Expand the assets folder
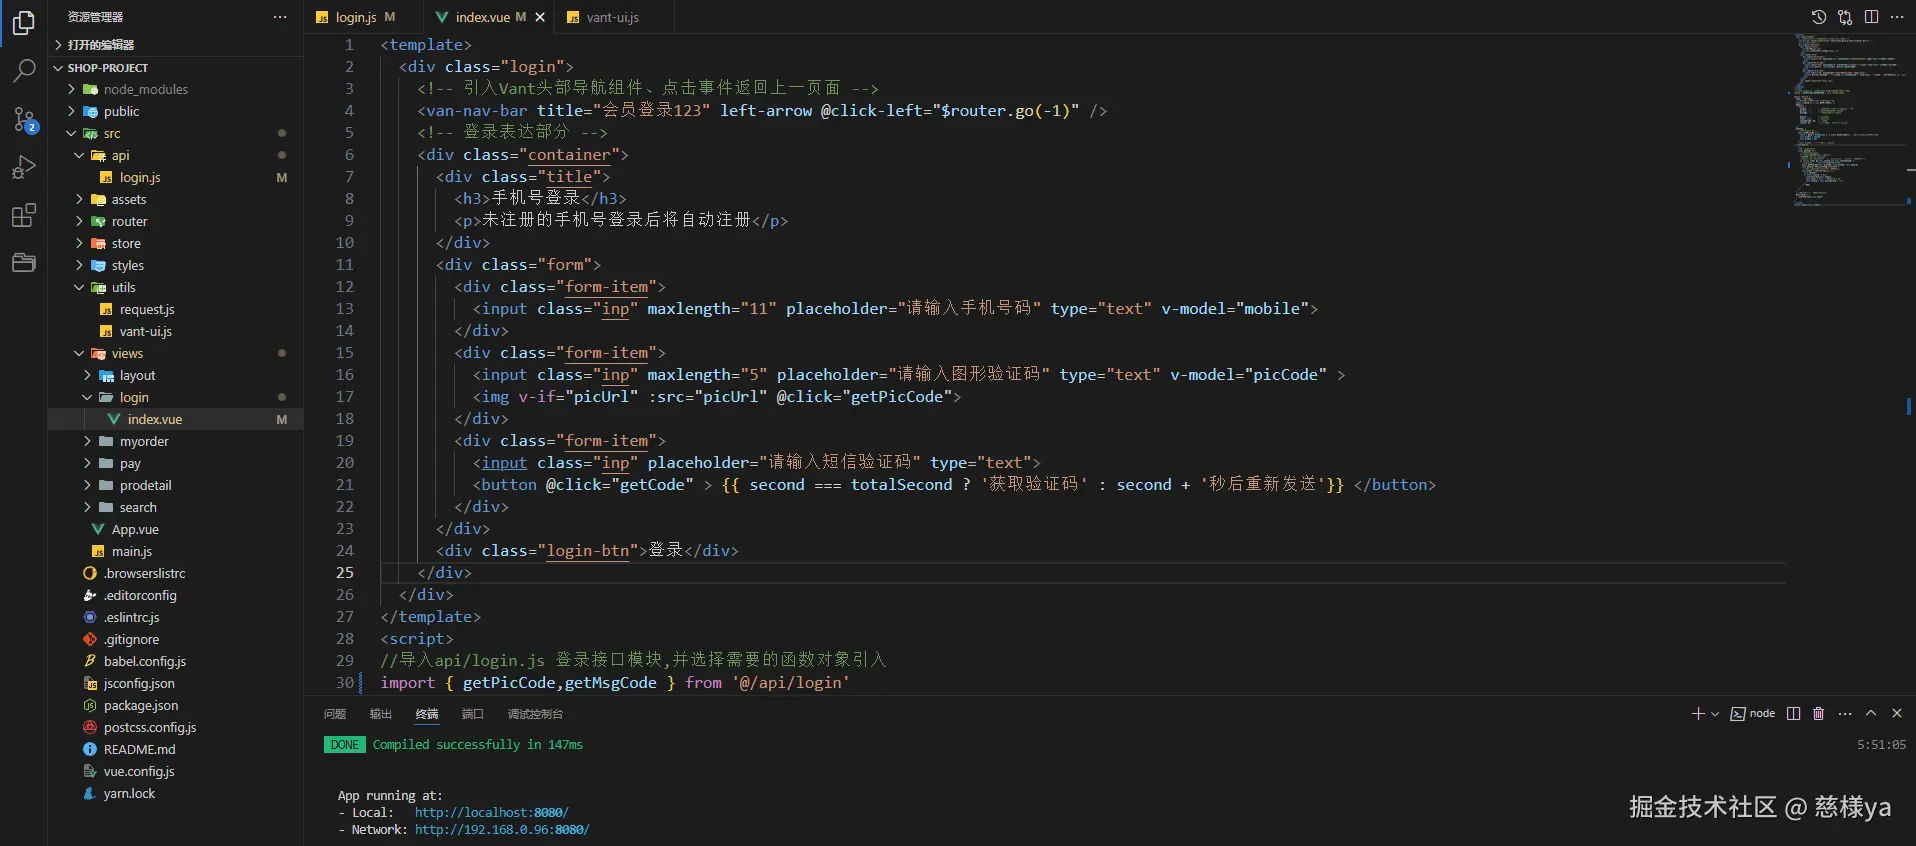The width and height of the screenshot is (1916, 846). [x=176, y=199]
